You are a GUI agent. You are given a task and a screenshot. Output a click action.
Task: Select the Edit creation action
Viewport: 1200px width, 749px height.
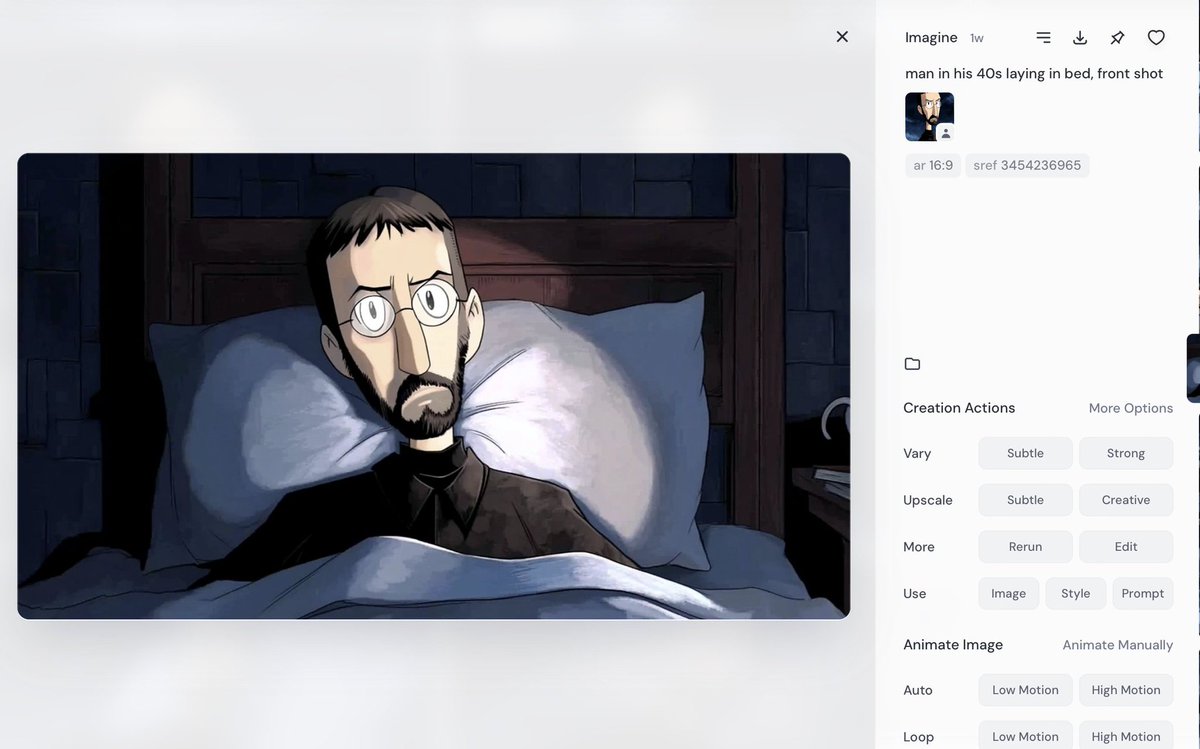1126,546
